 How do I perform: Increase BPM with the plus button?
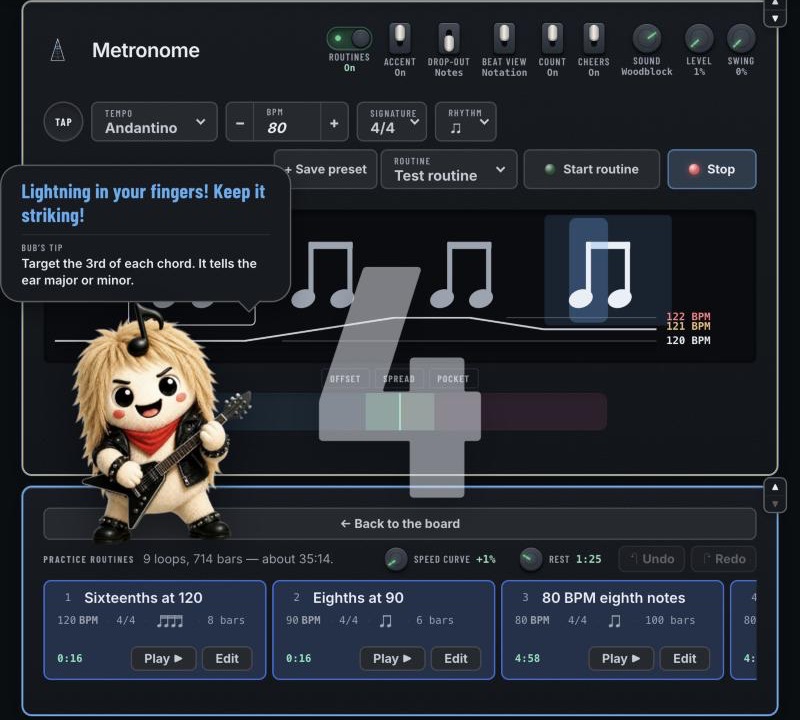(x=334, y=123)
